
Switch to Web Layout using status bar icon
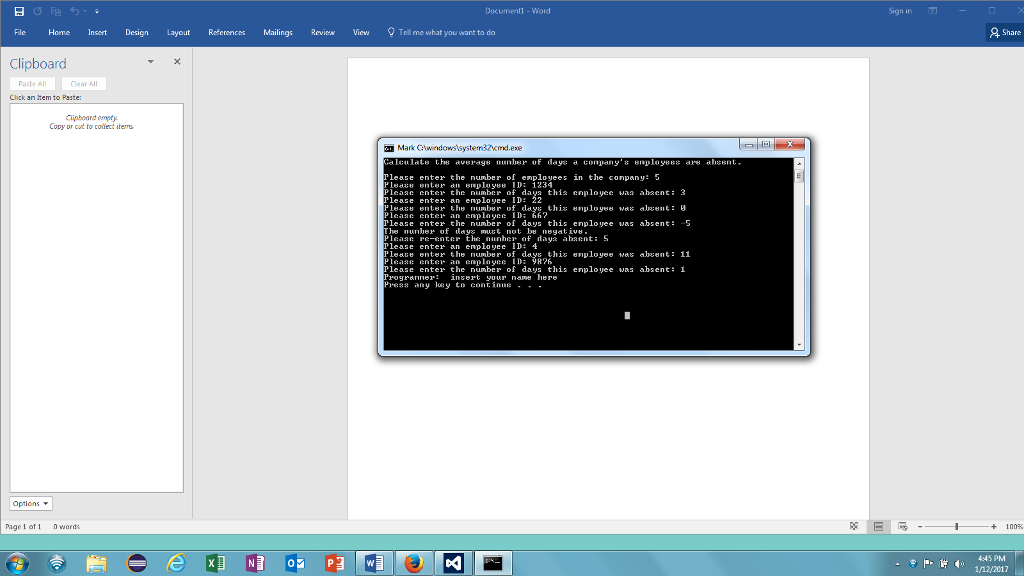[901, 526]
